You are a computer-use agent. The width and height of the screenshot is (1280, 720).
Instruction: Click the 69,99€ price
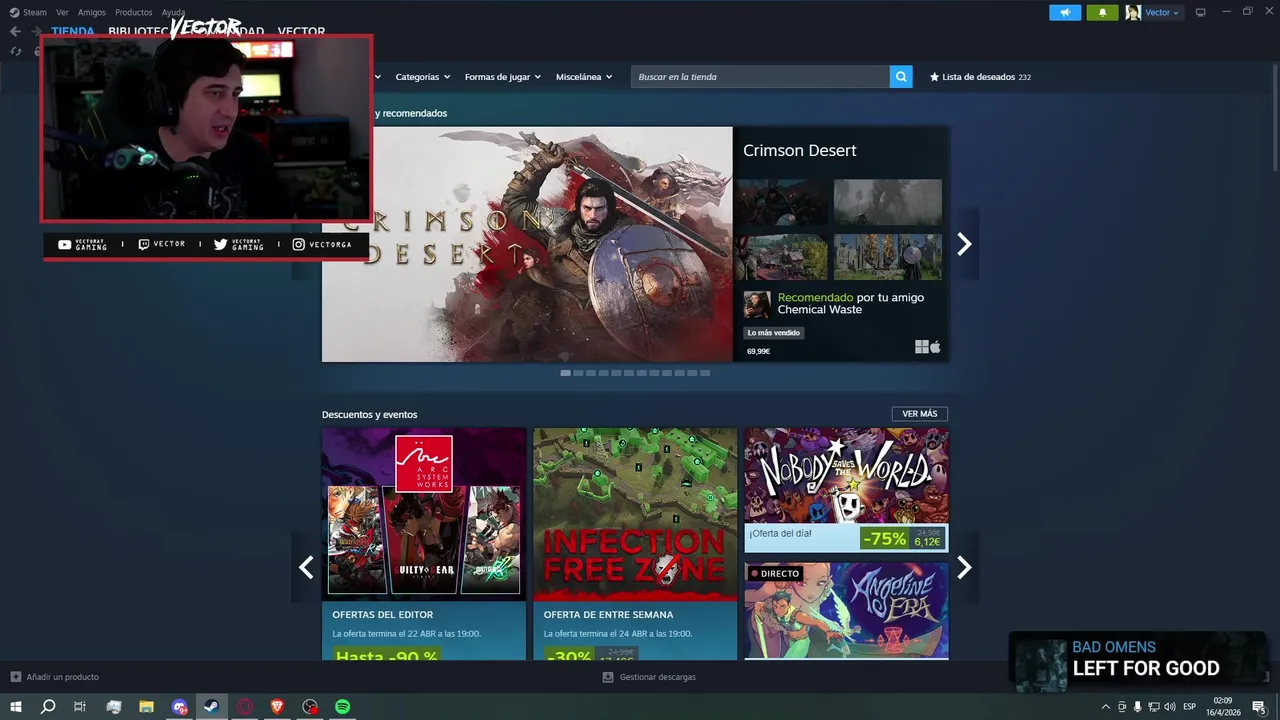758,352
